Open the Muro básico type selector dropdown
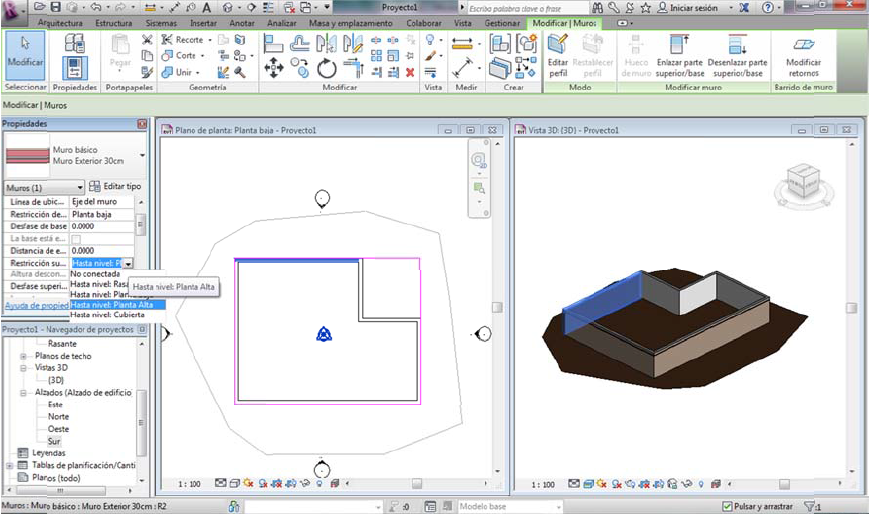Viewport: 869px width, 514px height. (x=142, y=156)
